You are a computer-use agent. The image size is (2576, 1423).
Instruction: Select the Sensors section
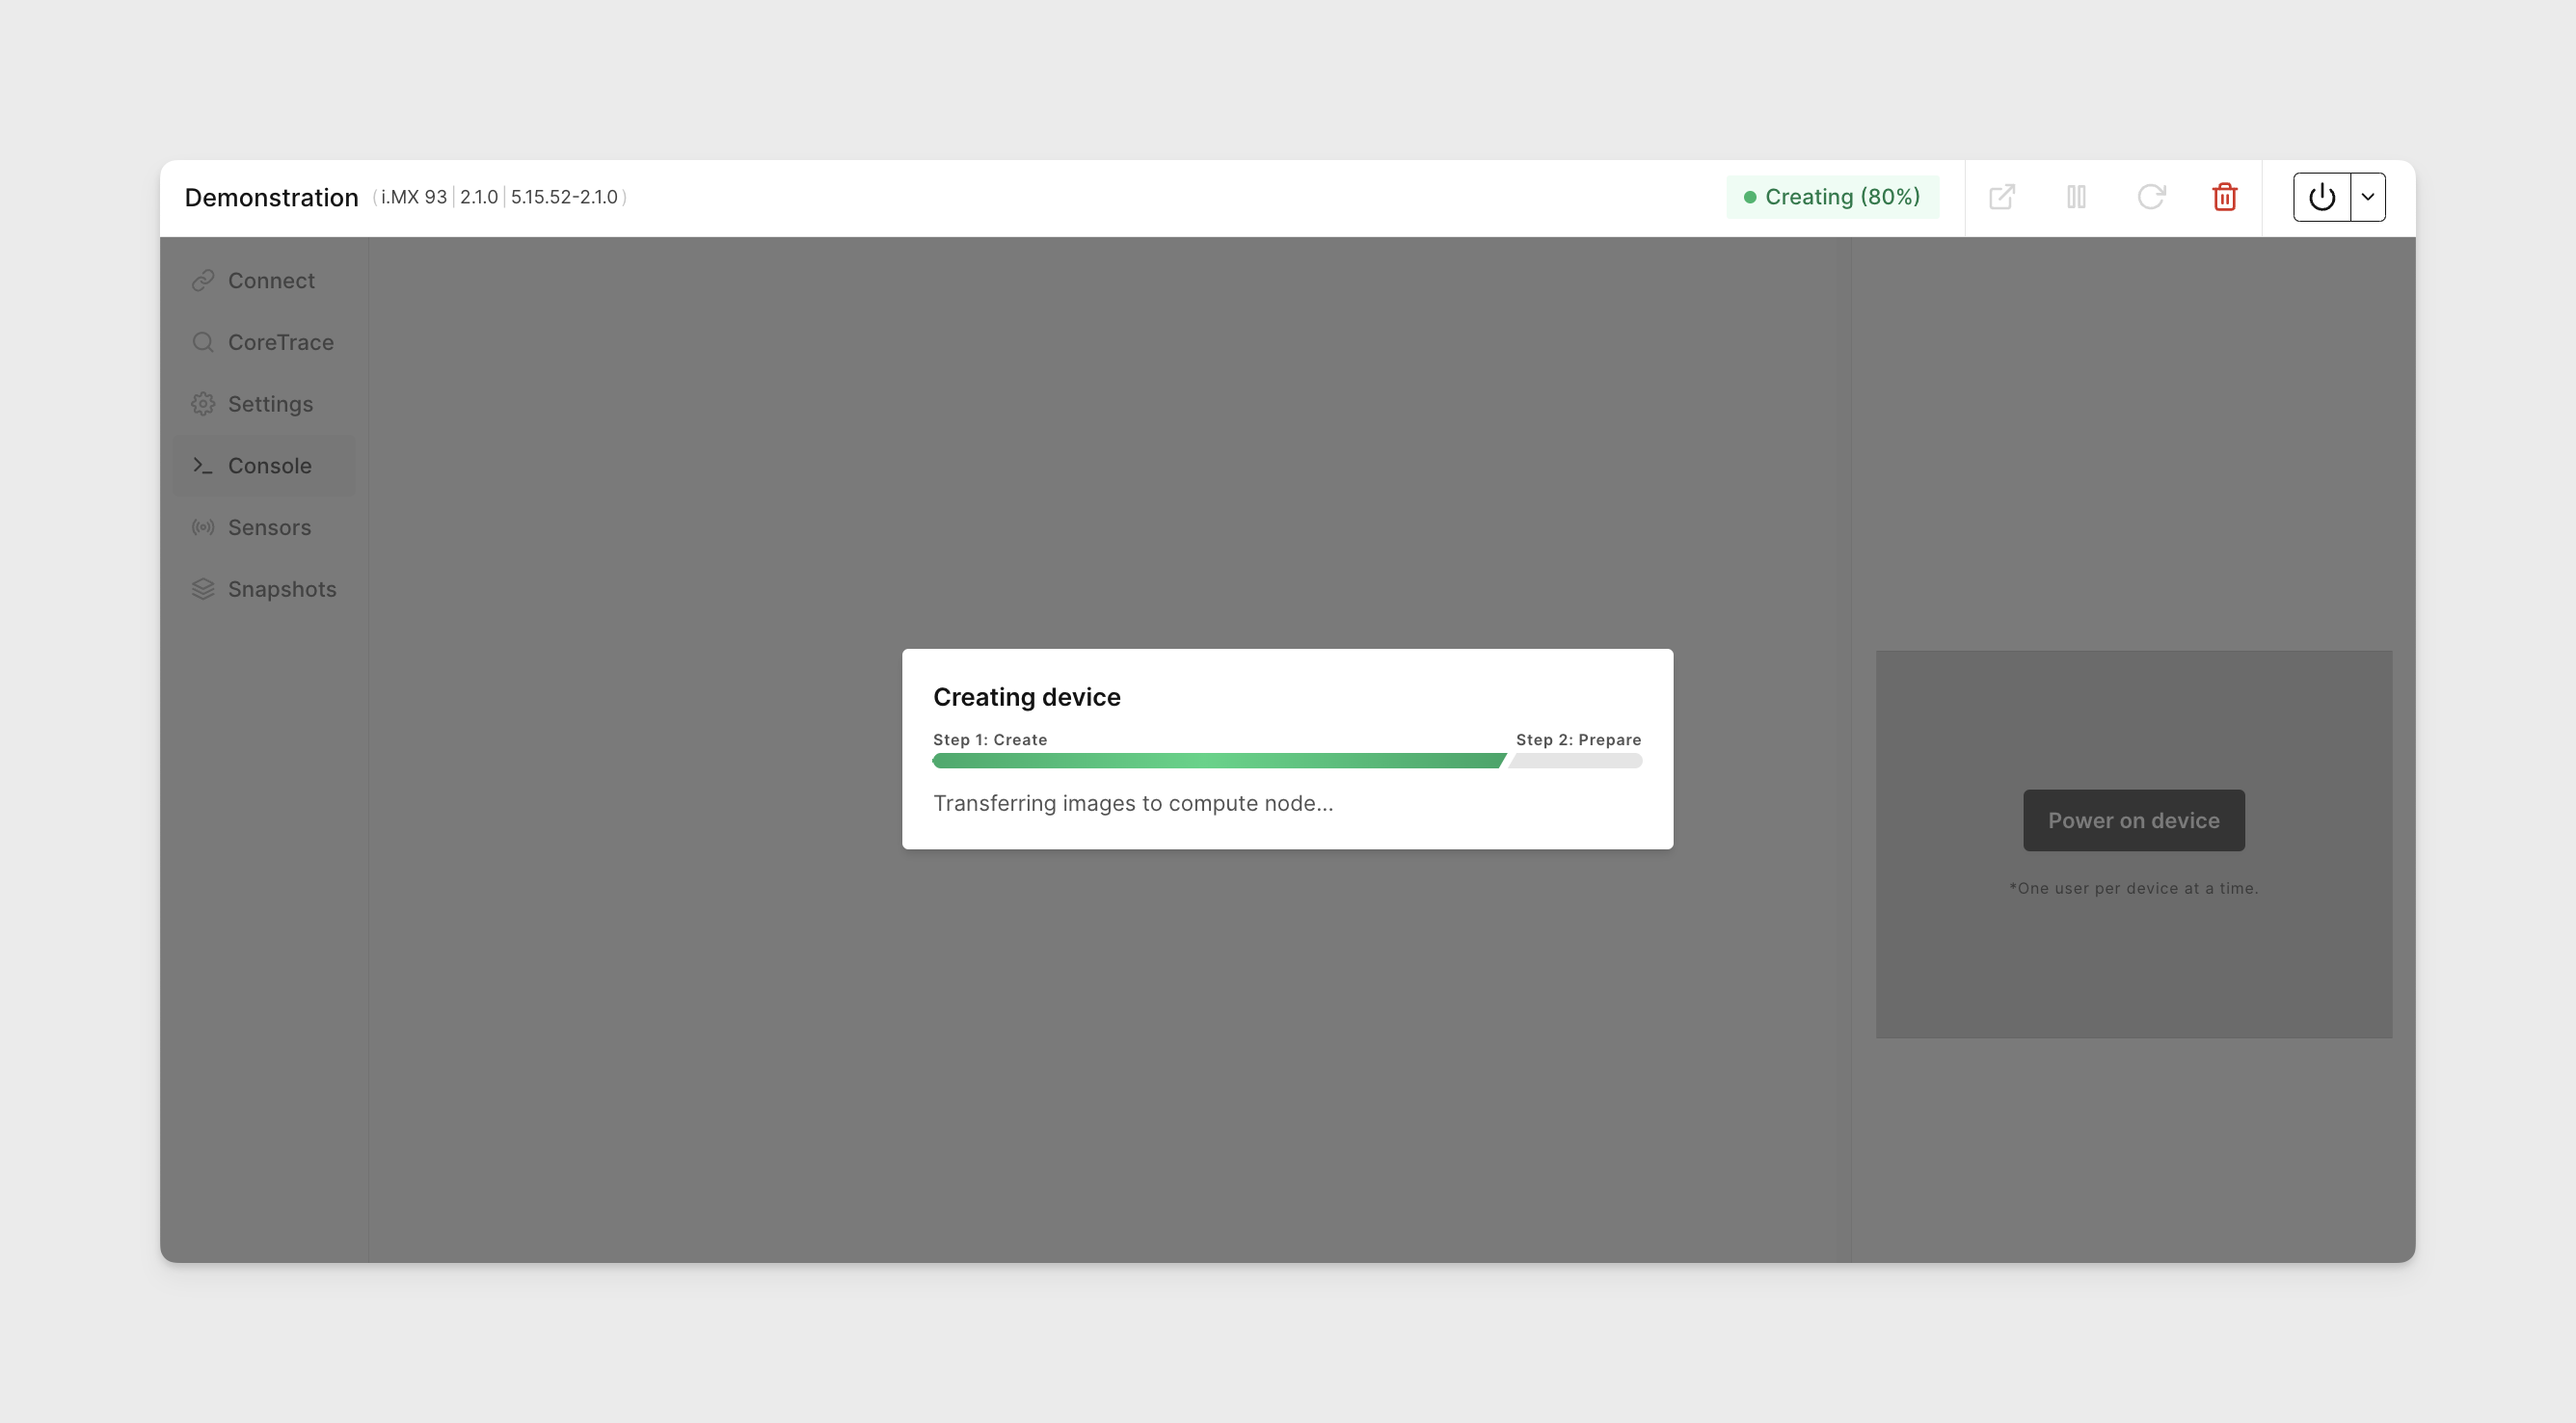[270, 527]
